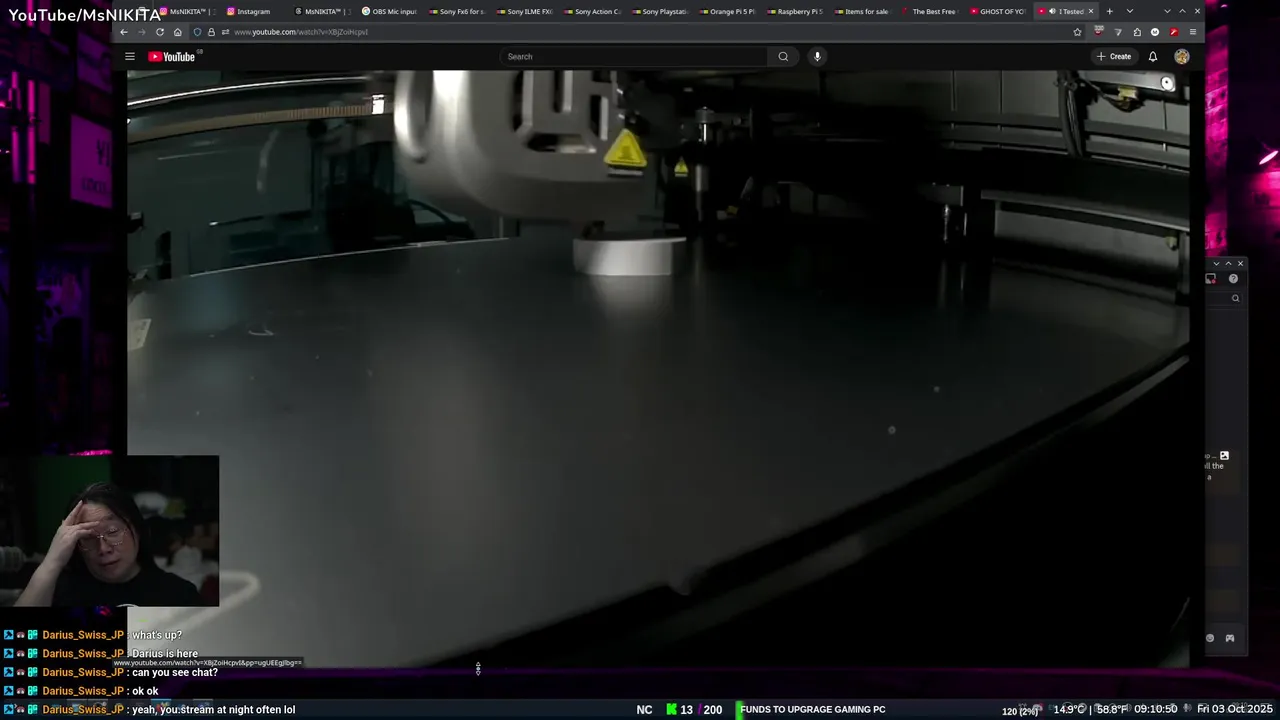1280x720 pixels.
Task: Expand the list all tabs dropdown
Action: tap(1130, 11)
